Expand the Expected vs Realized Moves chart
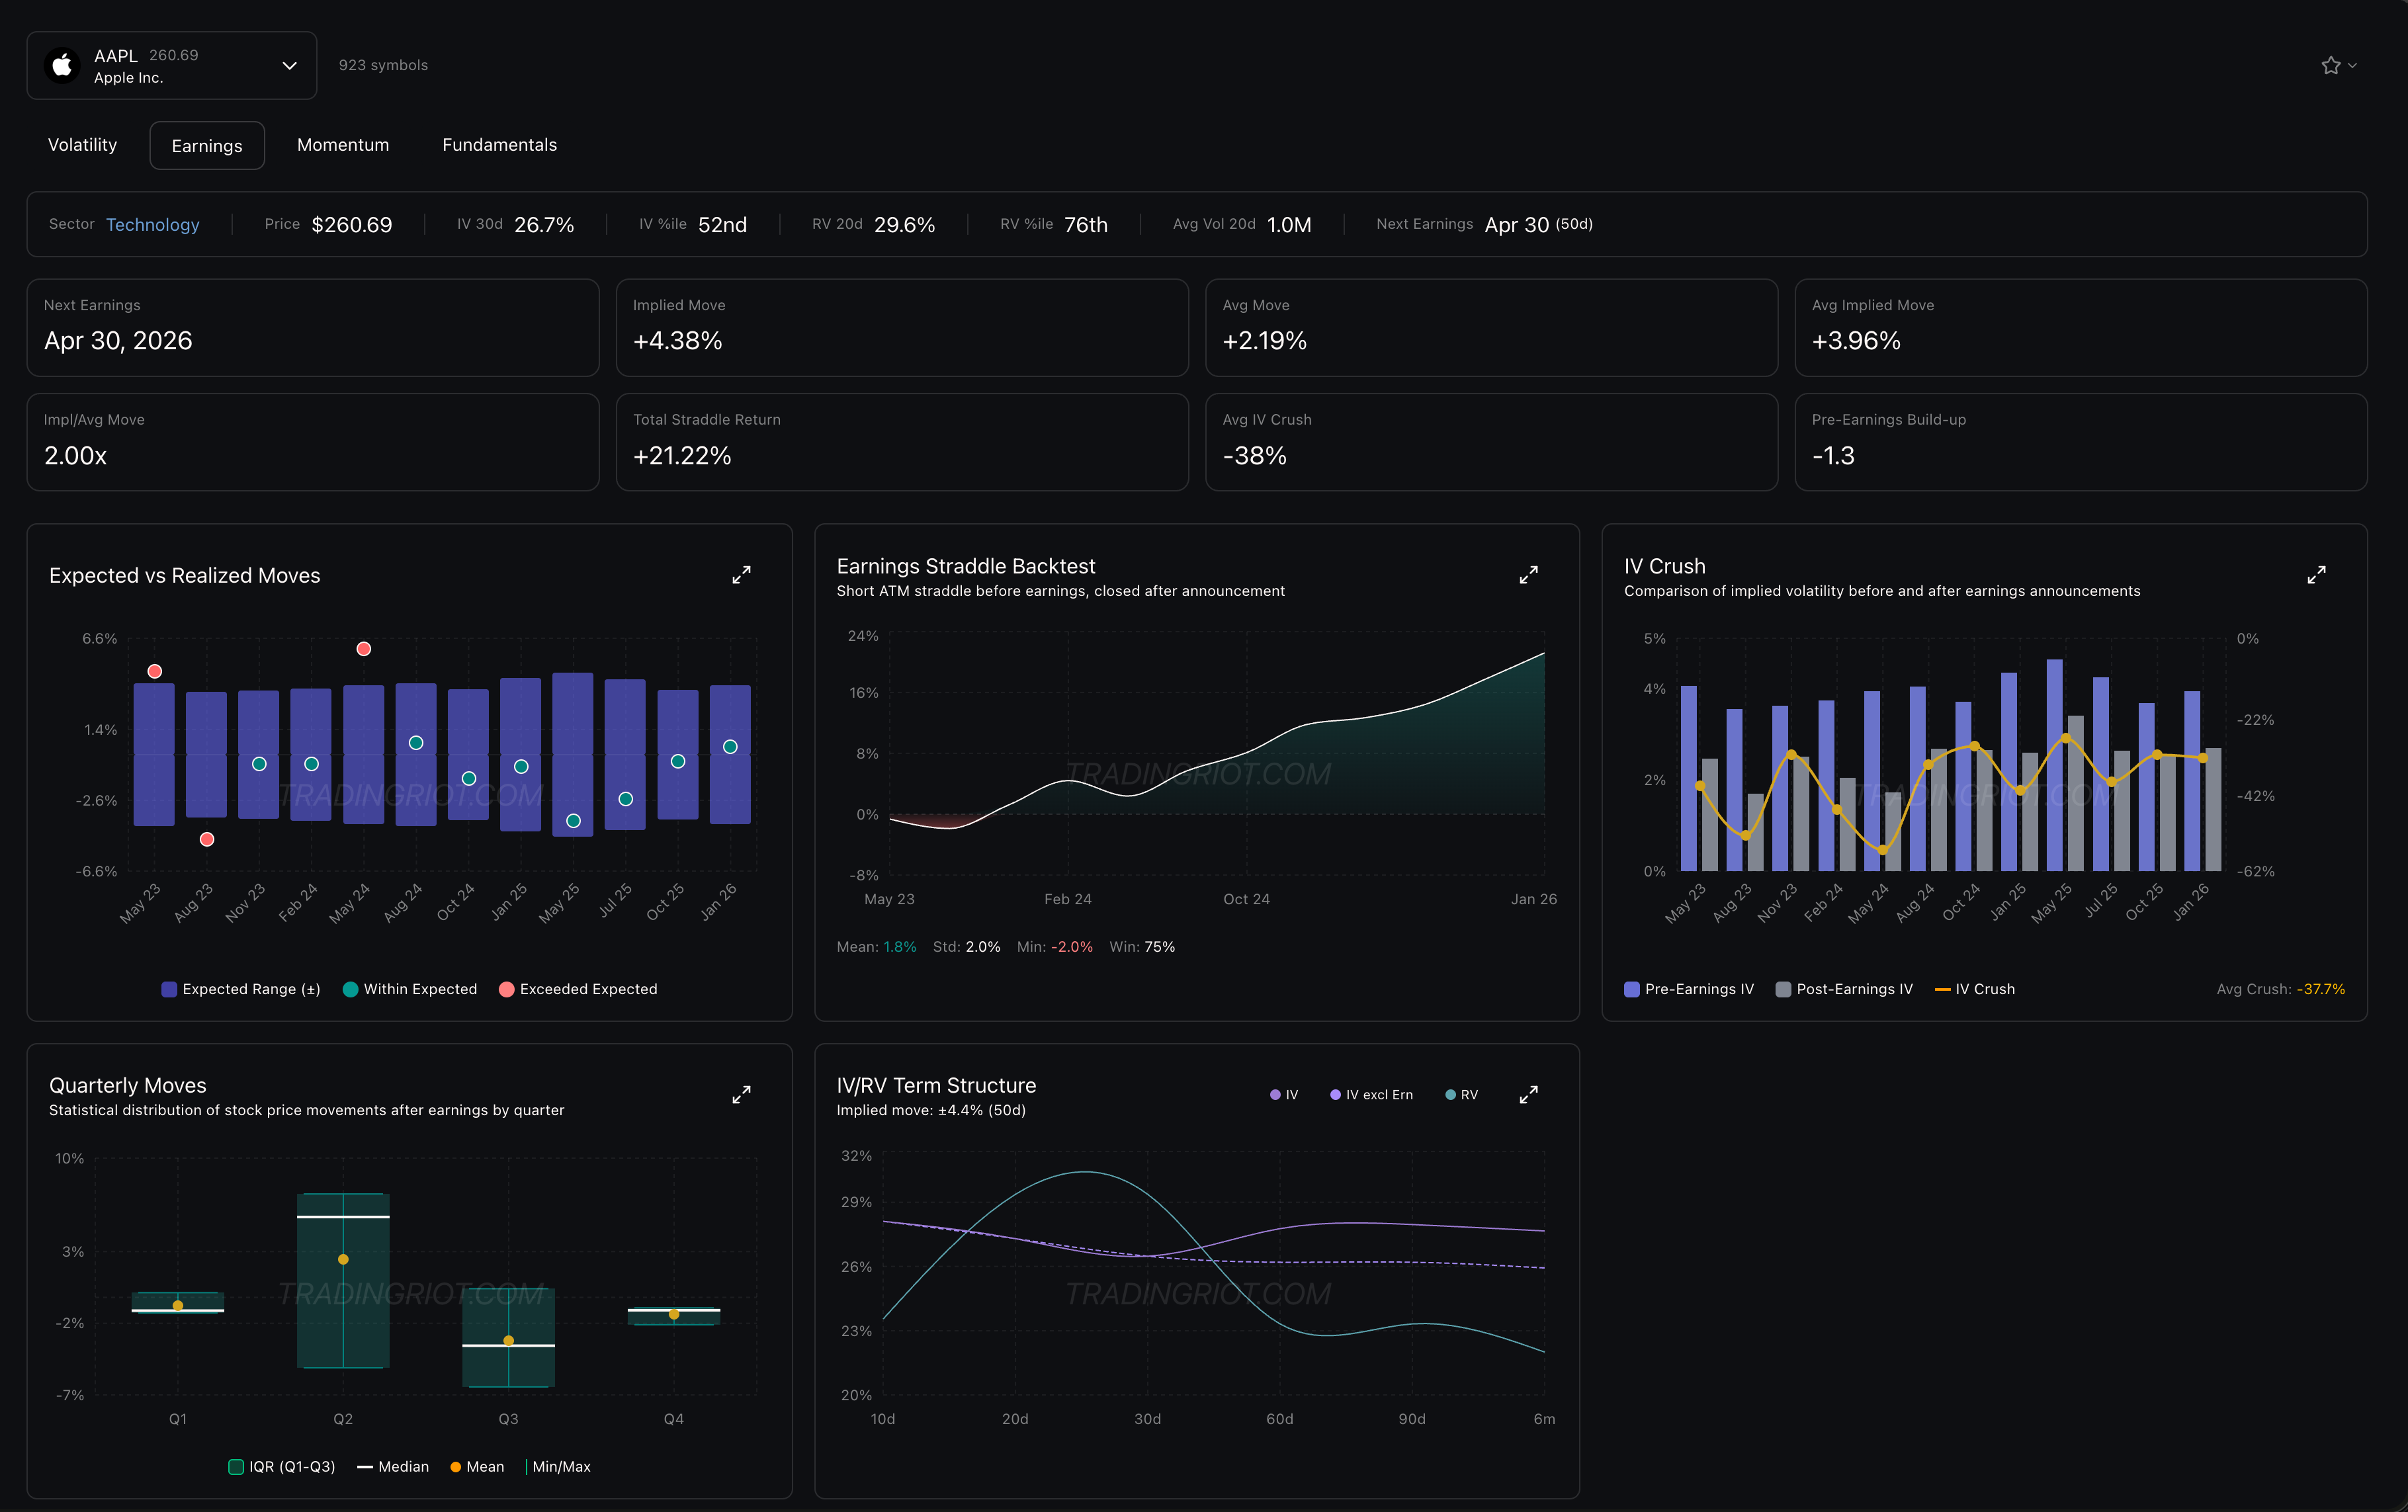Image resolution: width=2408 pixels, height=1512 pixels. [x=741, y=575]
